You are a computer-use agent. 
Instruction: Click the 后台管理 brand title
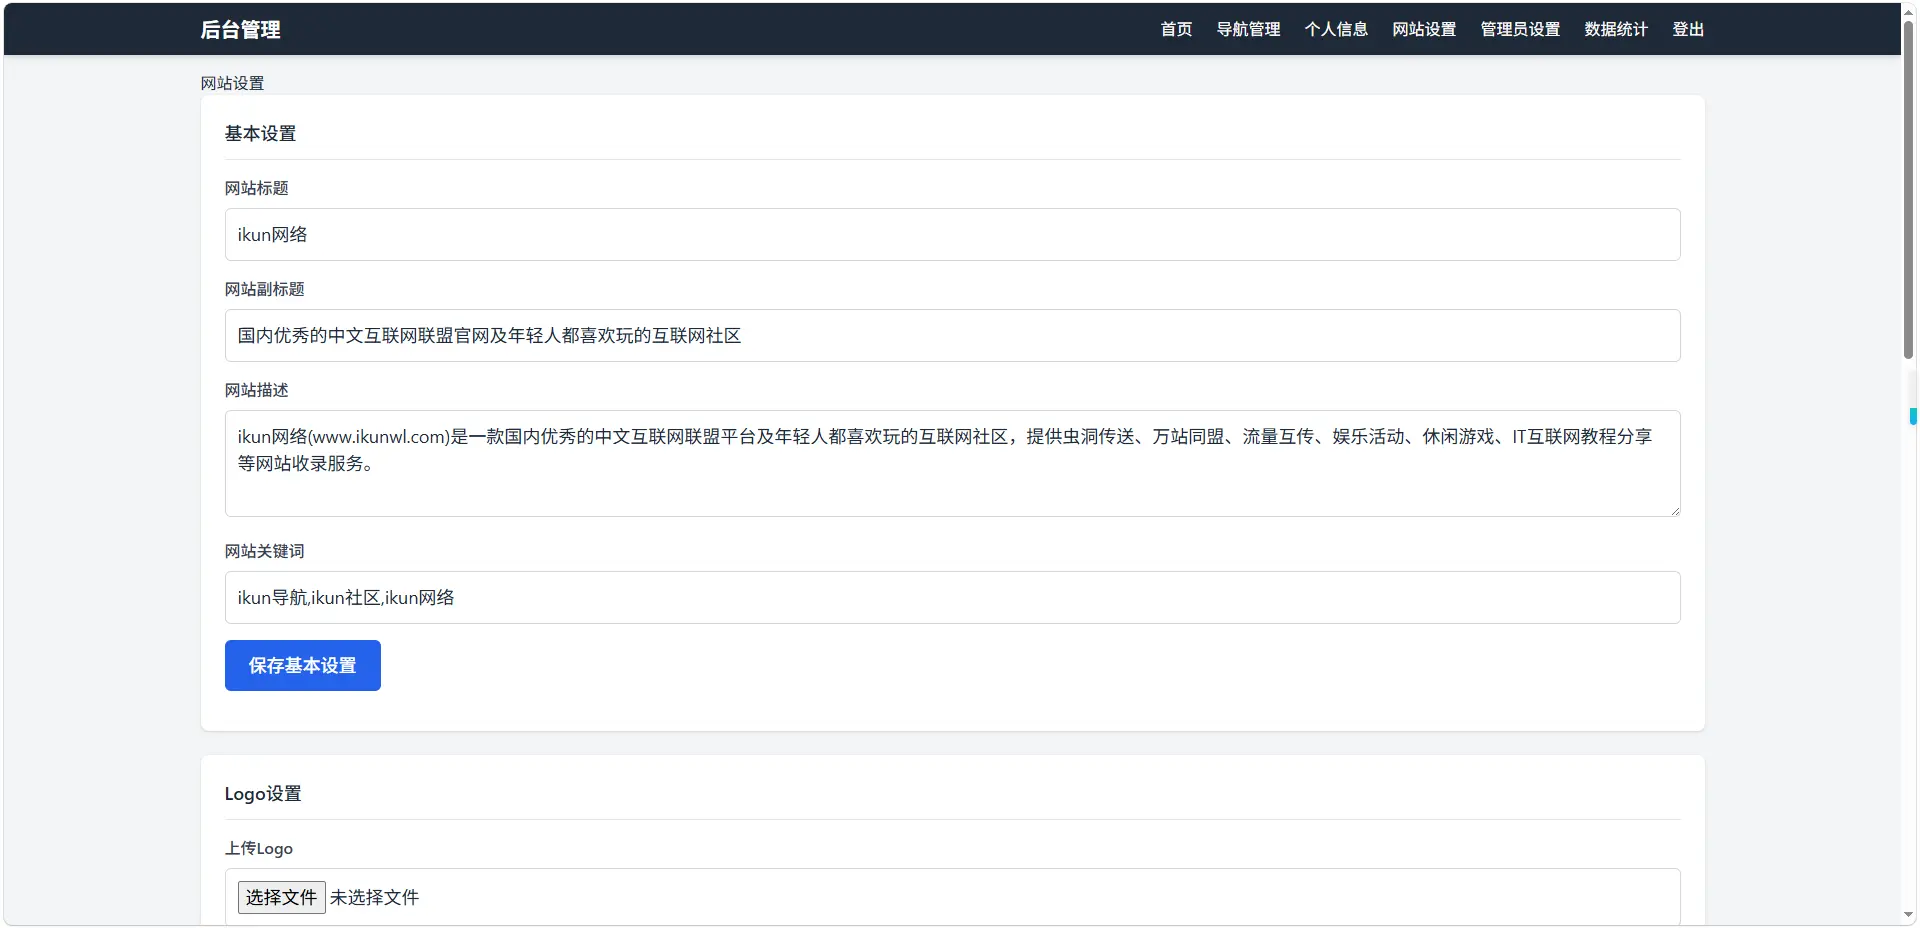[240, 30]
